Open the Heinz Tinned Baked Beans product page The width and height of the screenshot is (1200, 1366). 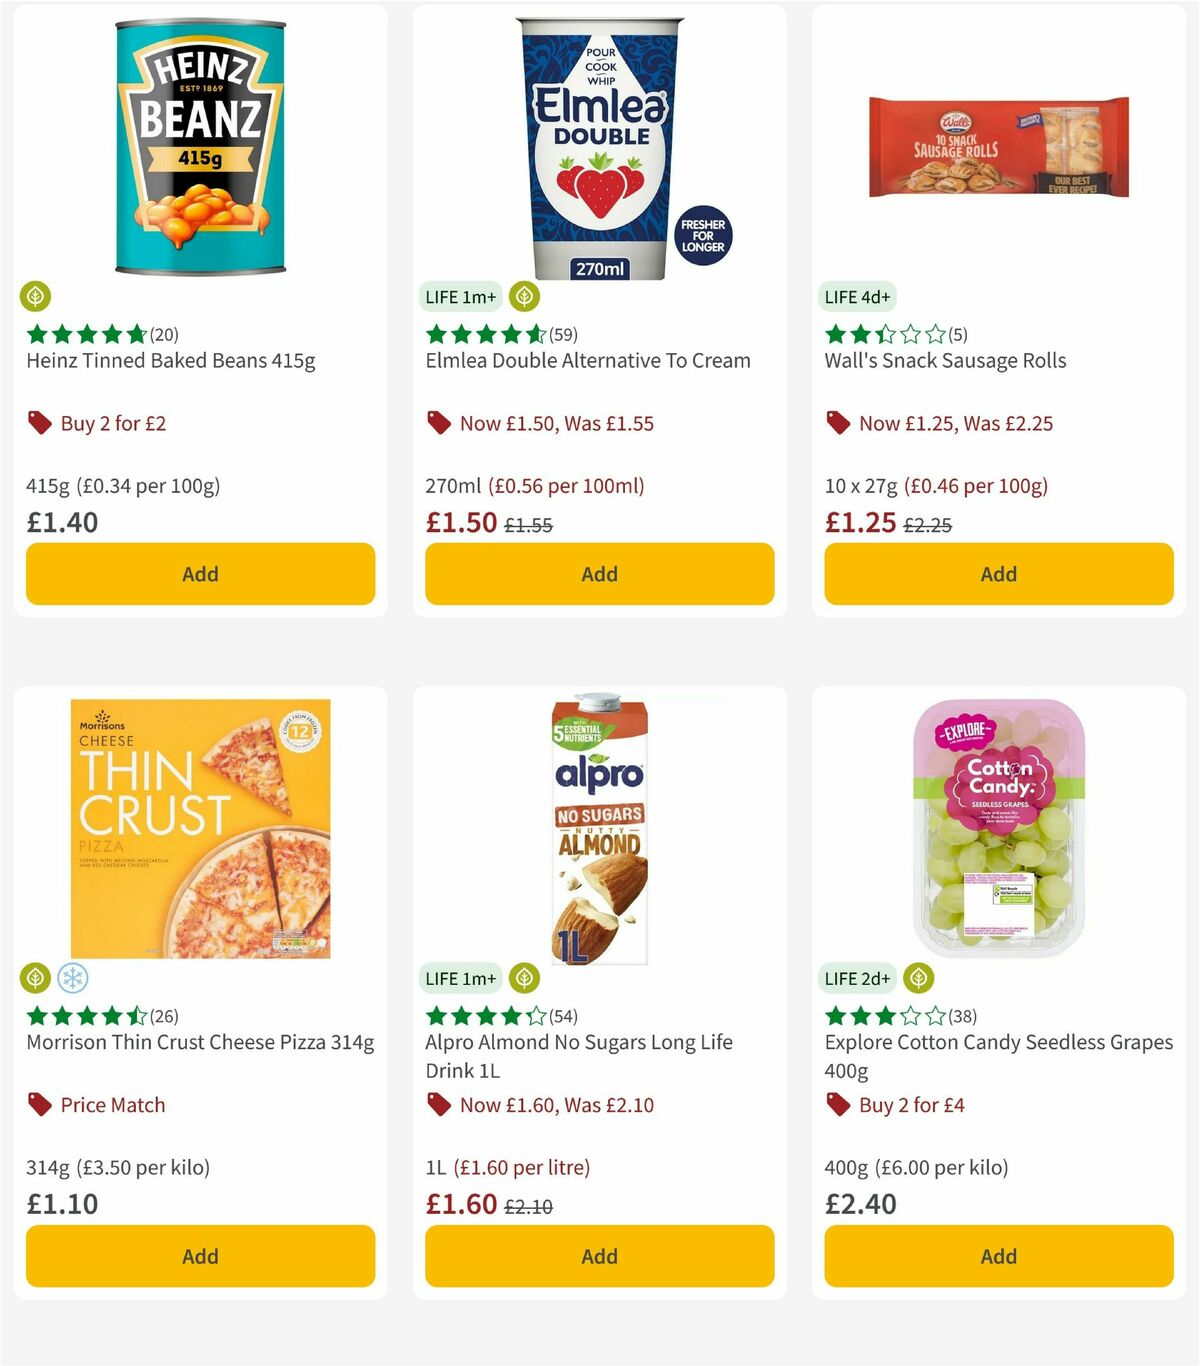(x=170, y=360)
